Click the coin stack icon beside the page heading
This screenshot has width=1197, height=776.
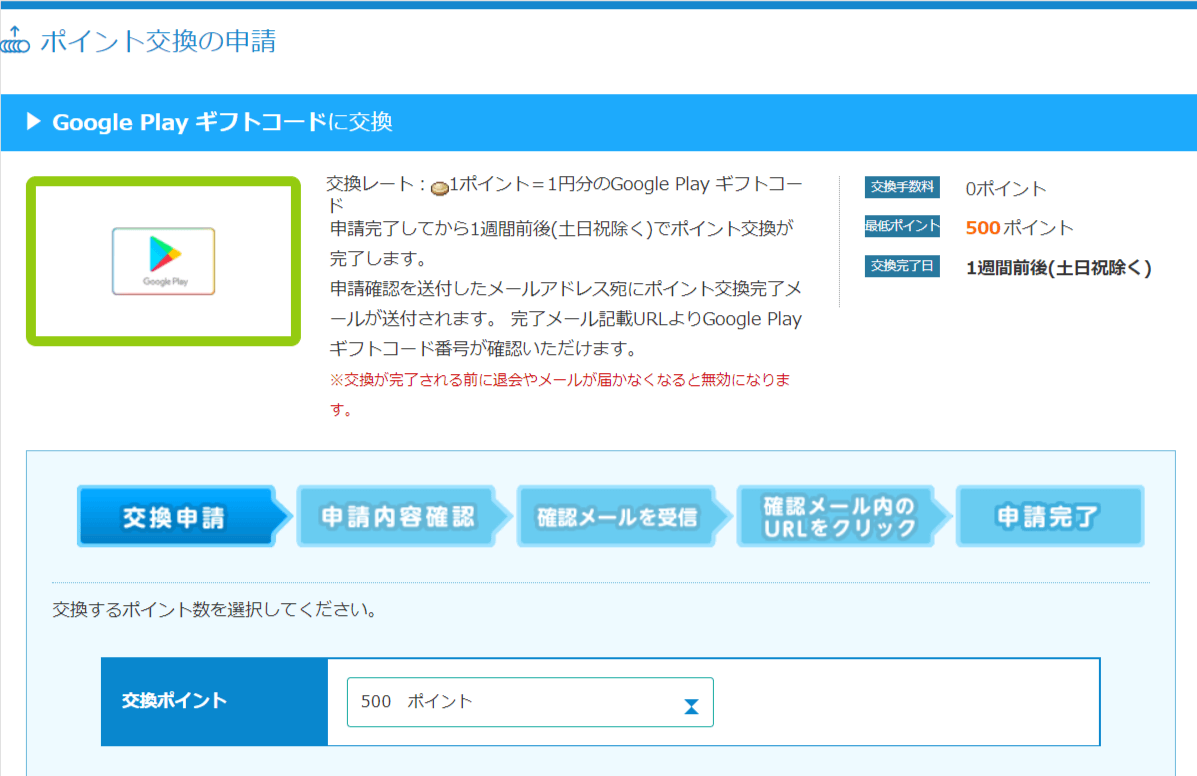pos(15,41)
